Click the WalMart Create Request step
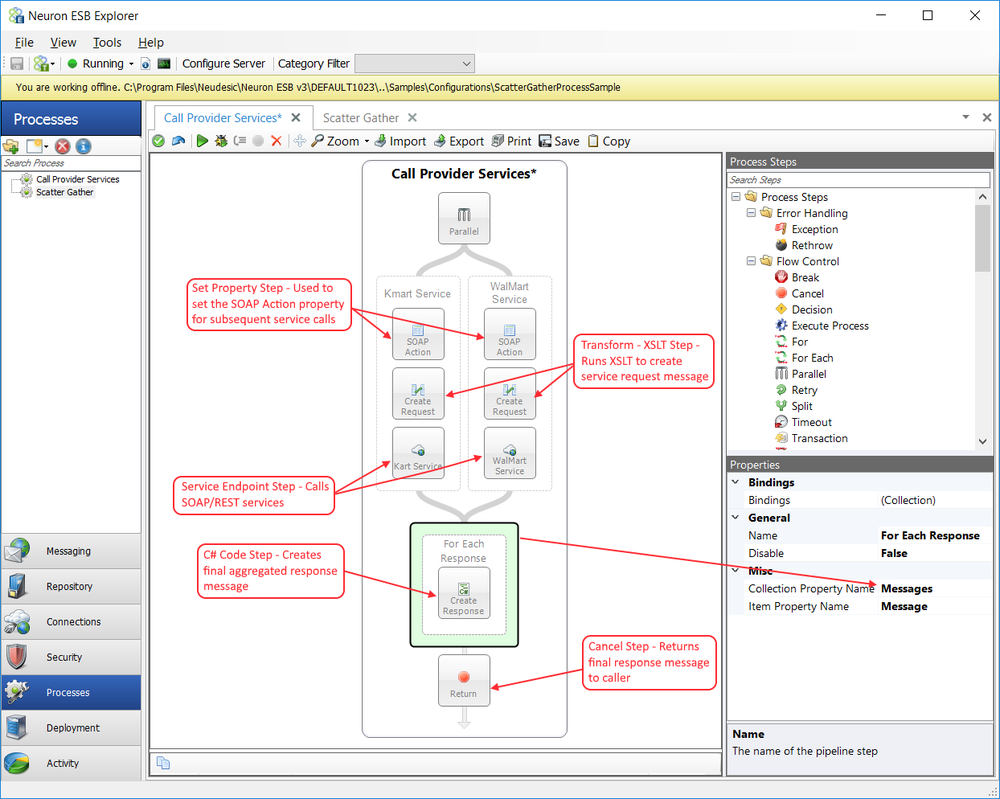Screen dimensions: 1000x799 pyautogui.click(x=510, y=393)
